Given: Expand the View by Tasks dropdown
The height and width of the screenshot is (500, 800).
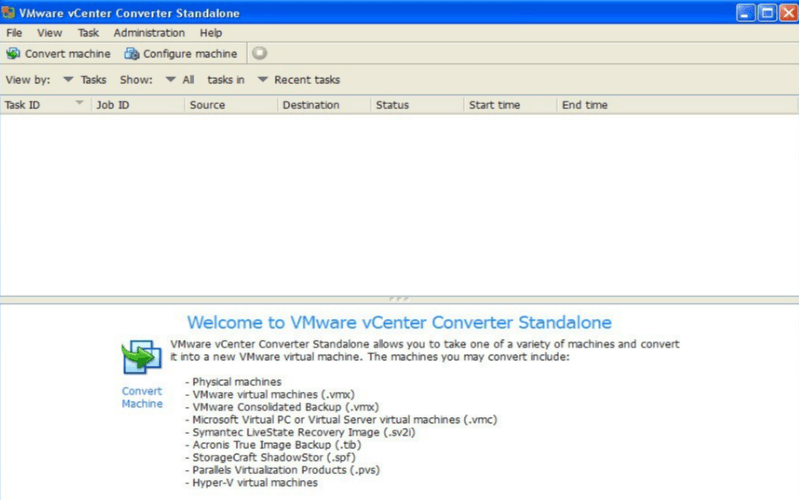Looking at the screenshot, I should coord(68,80).
